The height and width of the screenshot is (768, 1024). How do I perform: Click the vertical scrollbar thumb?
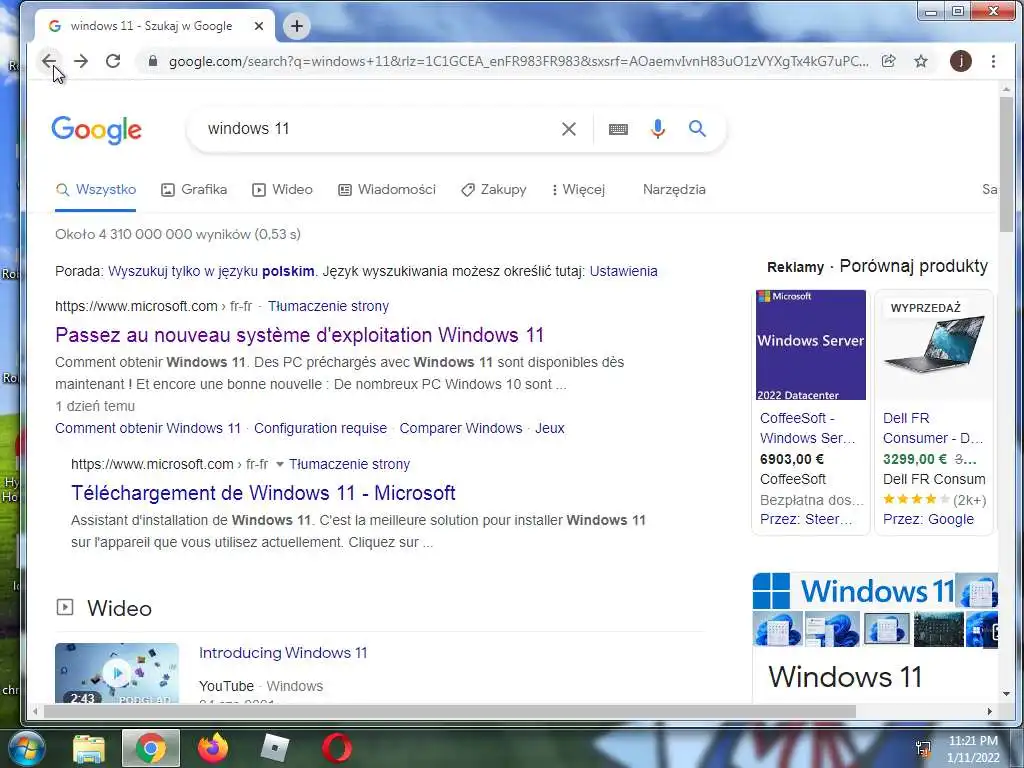click(1006, 163)
